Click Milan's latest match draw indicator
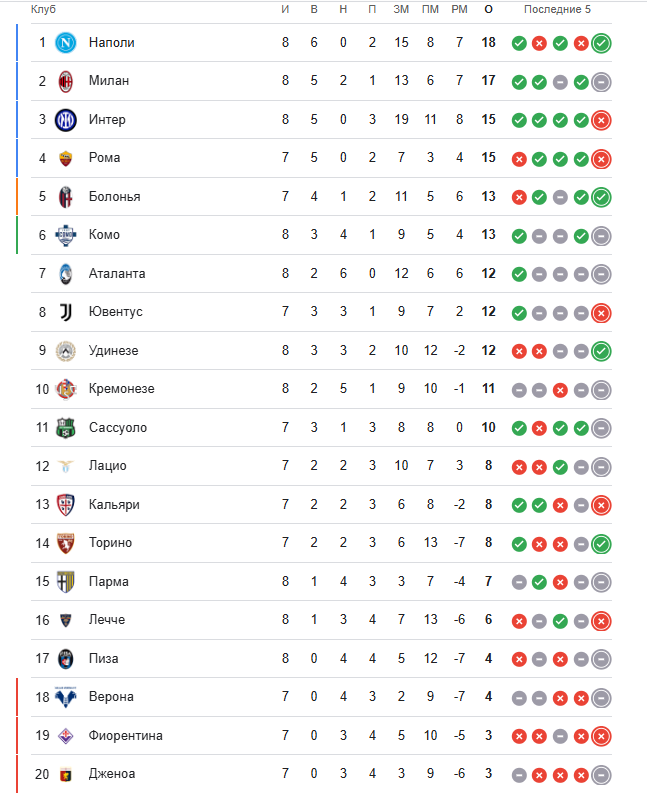Screen dimensions: 647x802 [x=601, y=82]
